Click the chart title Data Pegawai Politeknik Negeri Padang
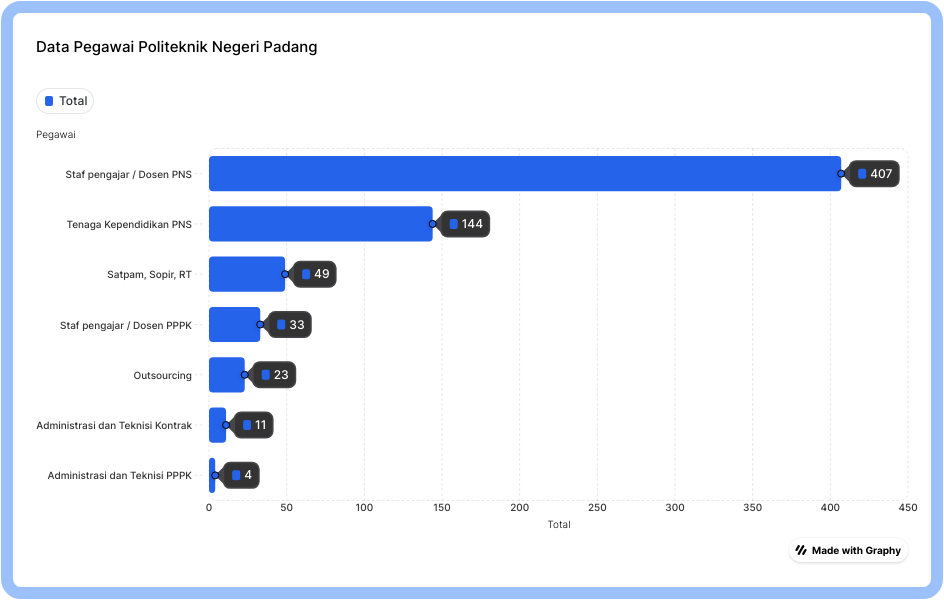944x600 pixels. (176, 46)
